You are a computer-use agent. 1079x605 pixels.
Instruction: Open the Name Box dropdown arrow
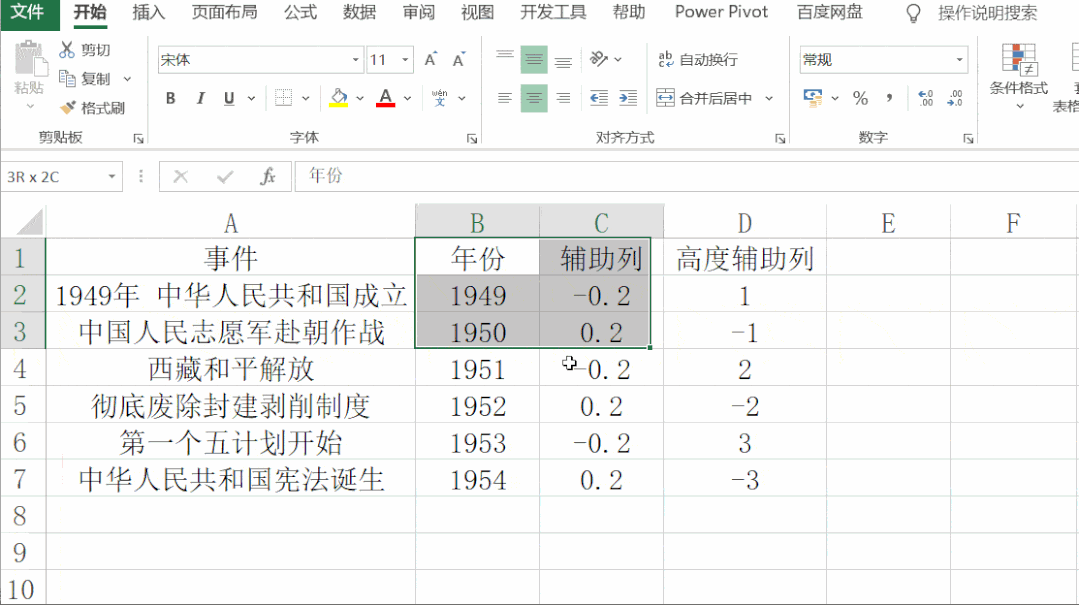[111, 177]
